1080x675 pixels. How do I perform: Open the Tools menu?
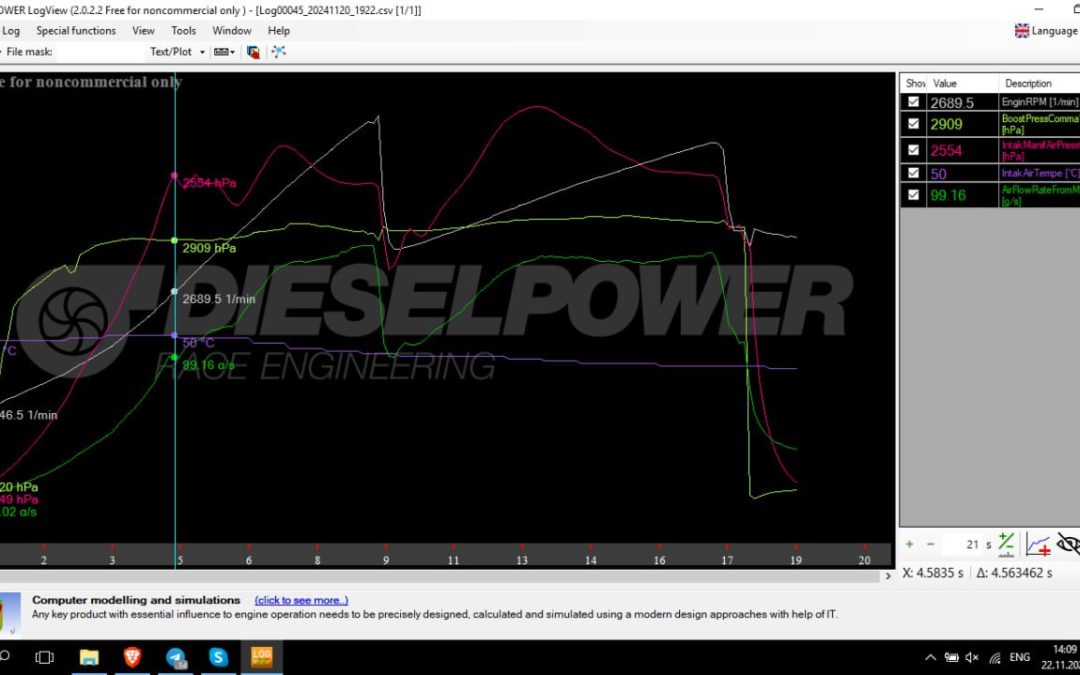point(183,31)
